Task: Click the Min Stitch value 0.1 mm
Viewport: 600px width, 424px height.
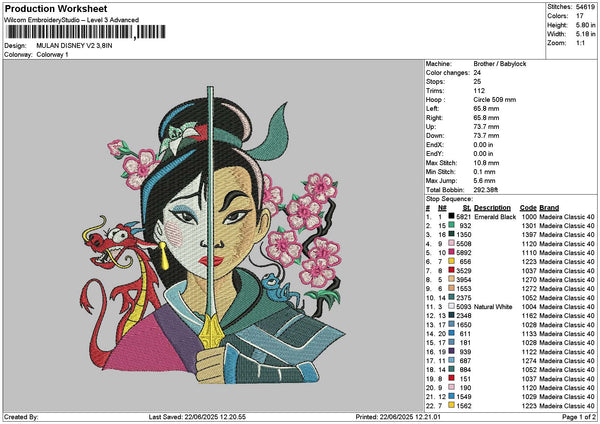Action: 484,172
